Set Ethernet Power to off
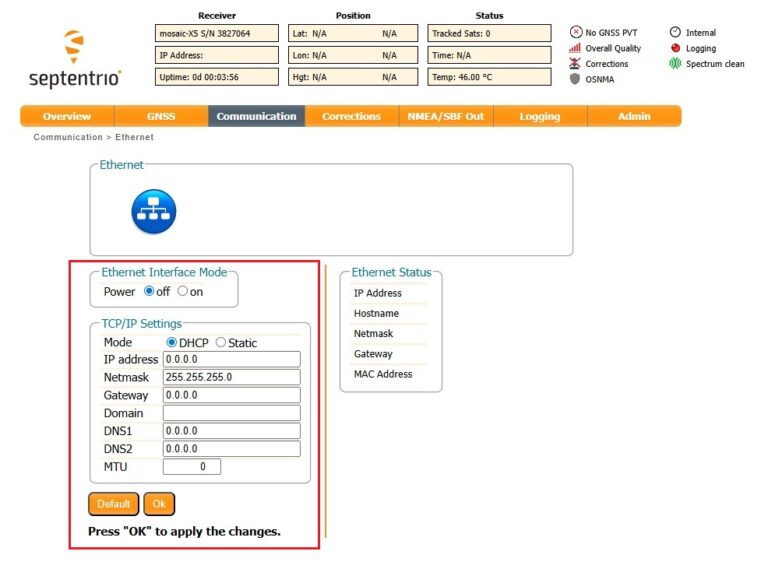Viewport: 768px width, 562px height. tap(149, 291)
